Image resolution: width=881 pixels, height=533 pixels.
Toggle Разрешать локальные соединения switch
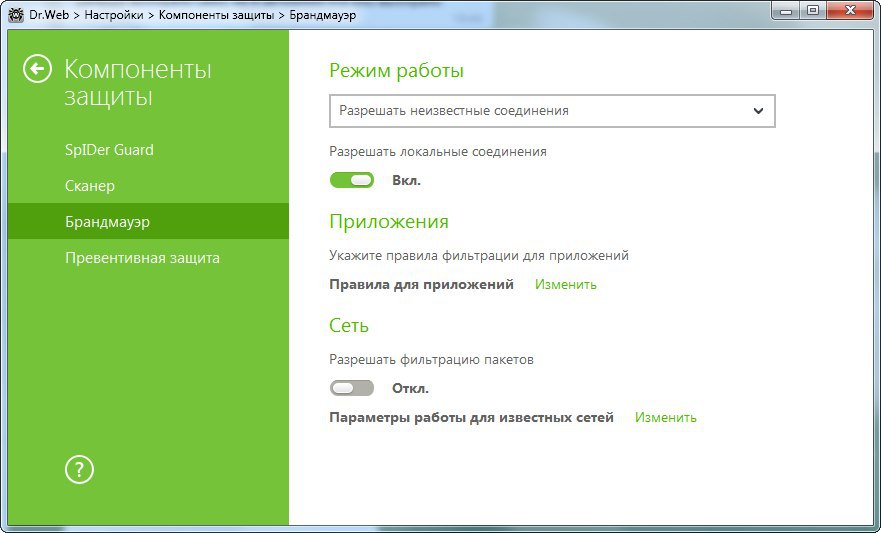[x=352, y=180]
